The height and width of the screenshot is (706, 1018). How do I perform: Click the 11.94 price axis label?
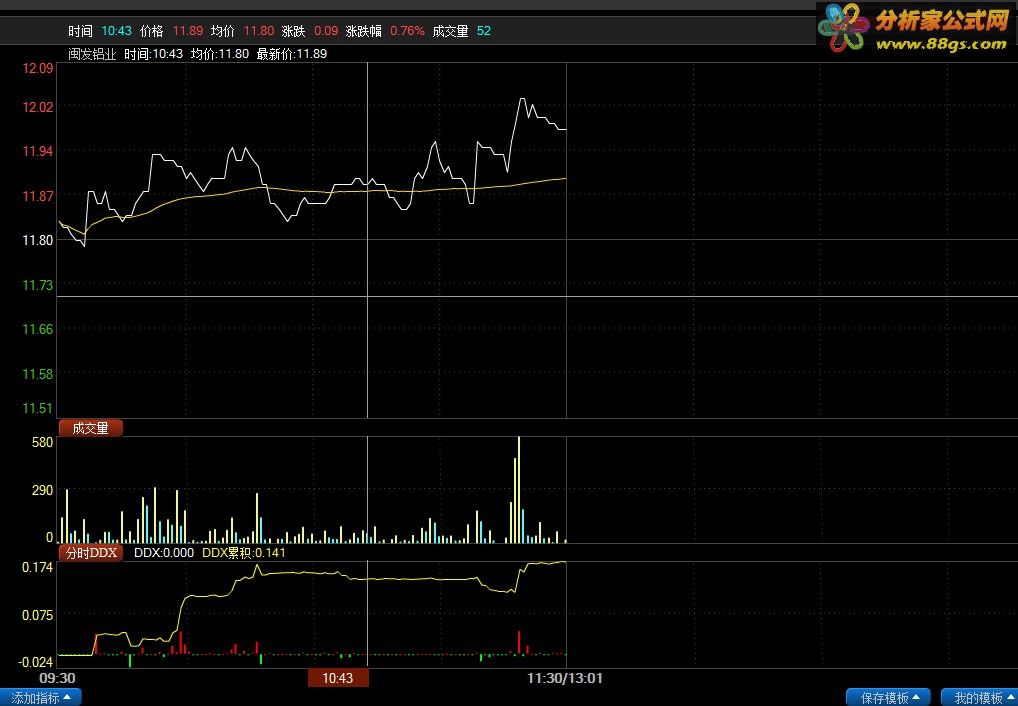(x=38, y=151)
